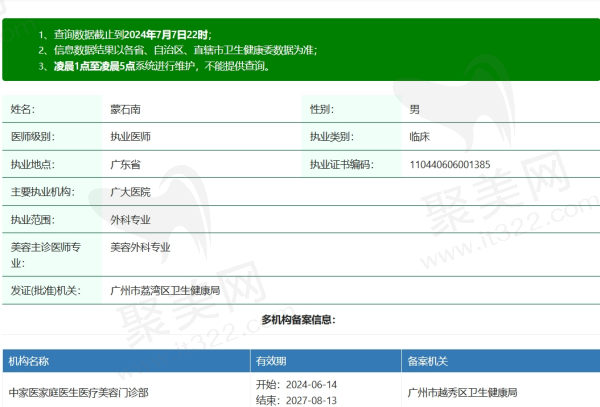Click the 有效期 column header
This screenshot has width=600, height=407.
pyautogui.click(x=271, y=361)
